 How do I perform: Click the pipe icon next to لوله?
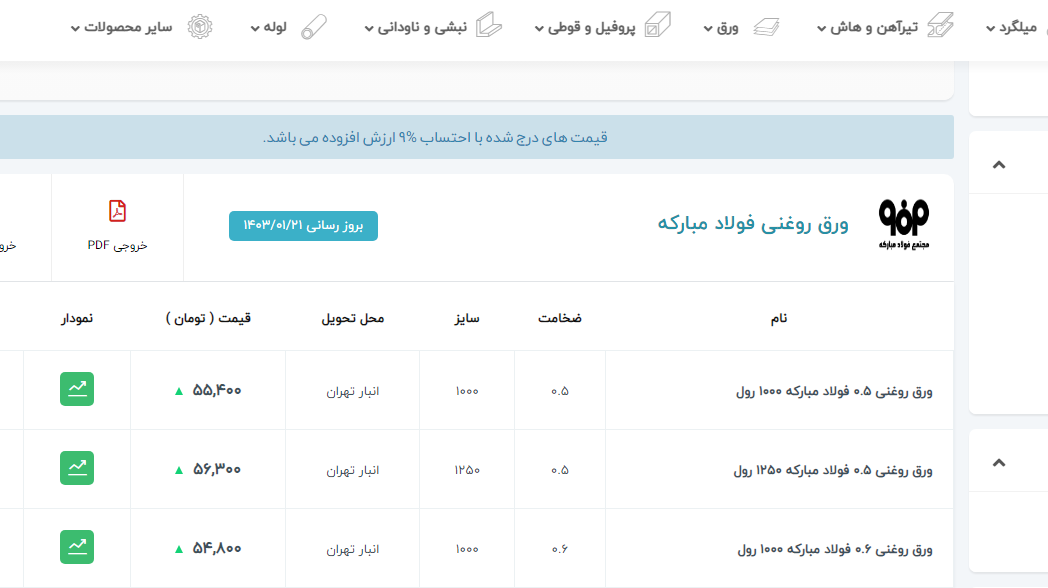(x=315, y=27)
